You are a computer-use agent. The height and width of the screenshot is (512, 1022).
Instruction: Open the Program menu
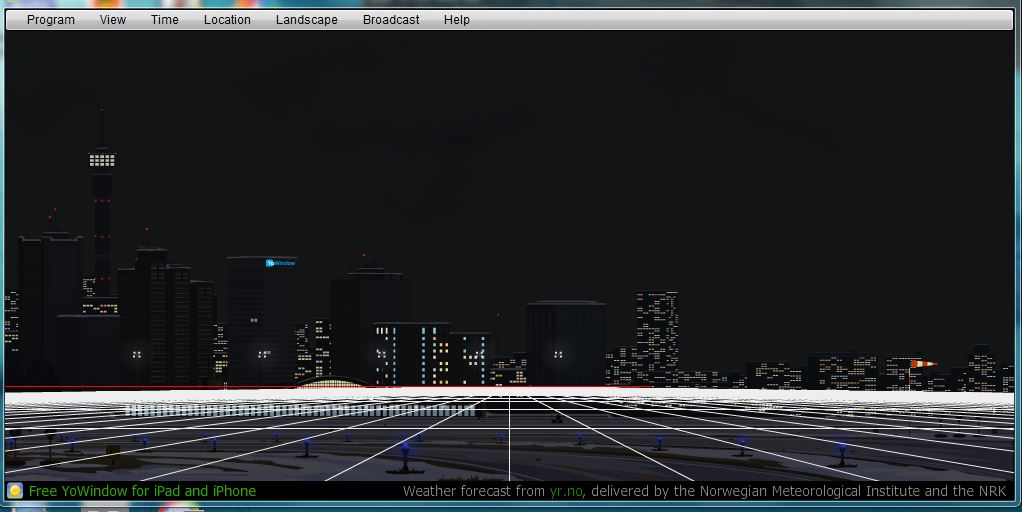click(50, 20)
